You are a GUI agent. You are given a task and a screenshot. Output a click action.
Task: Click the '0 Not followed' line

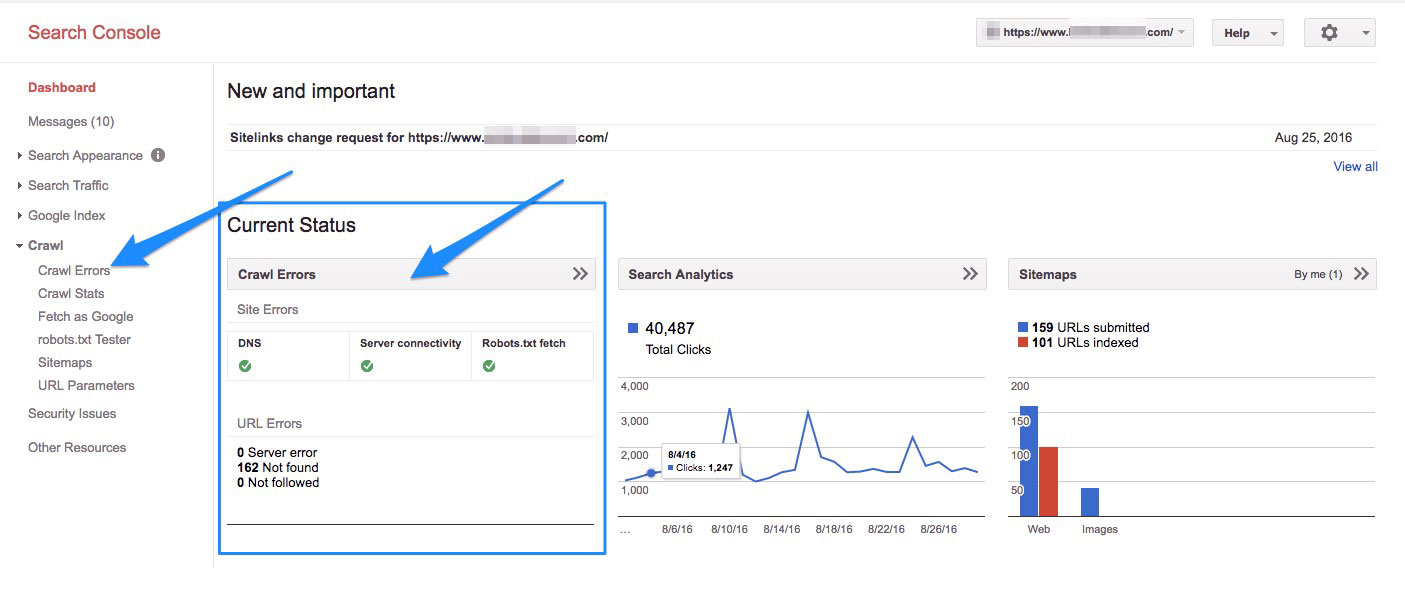coord(279,483)
